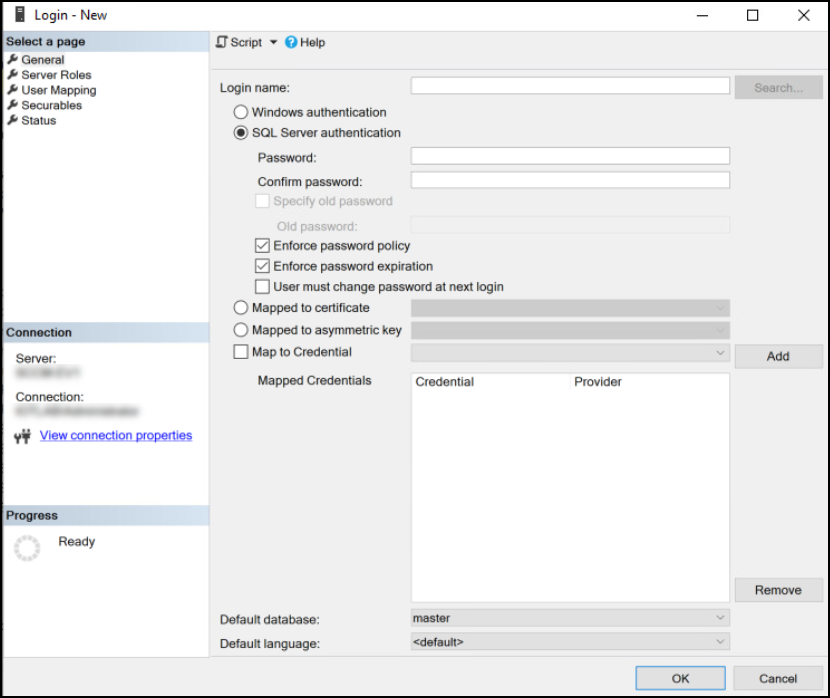Click the Login name input field
The height and width of the screenshot is (698, 830).
[570, 86]
